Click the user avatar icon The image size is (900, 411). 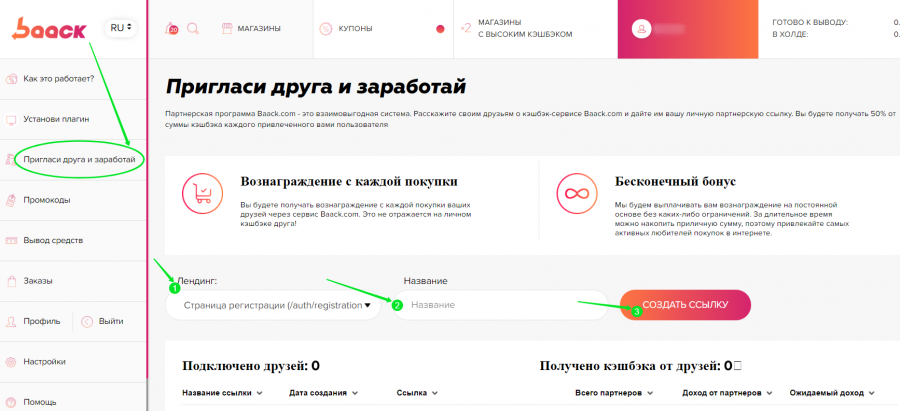tap(641, 29)
